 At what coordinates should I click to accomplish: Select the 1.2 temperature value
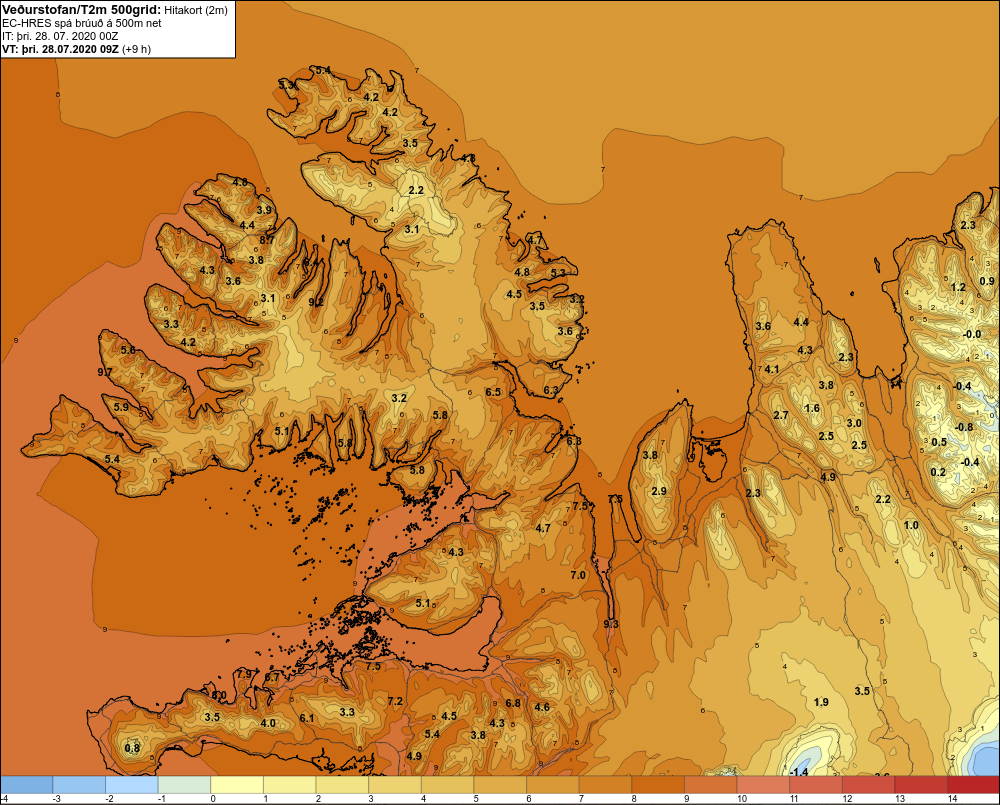959,287
